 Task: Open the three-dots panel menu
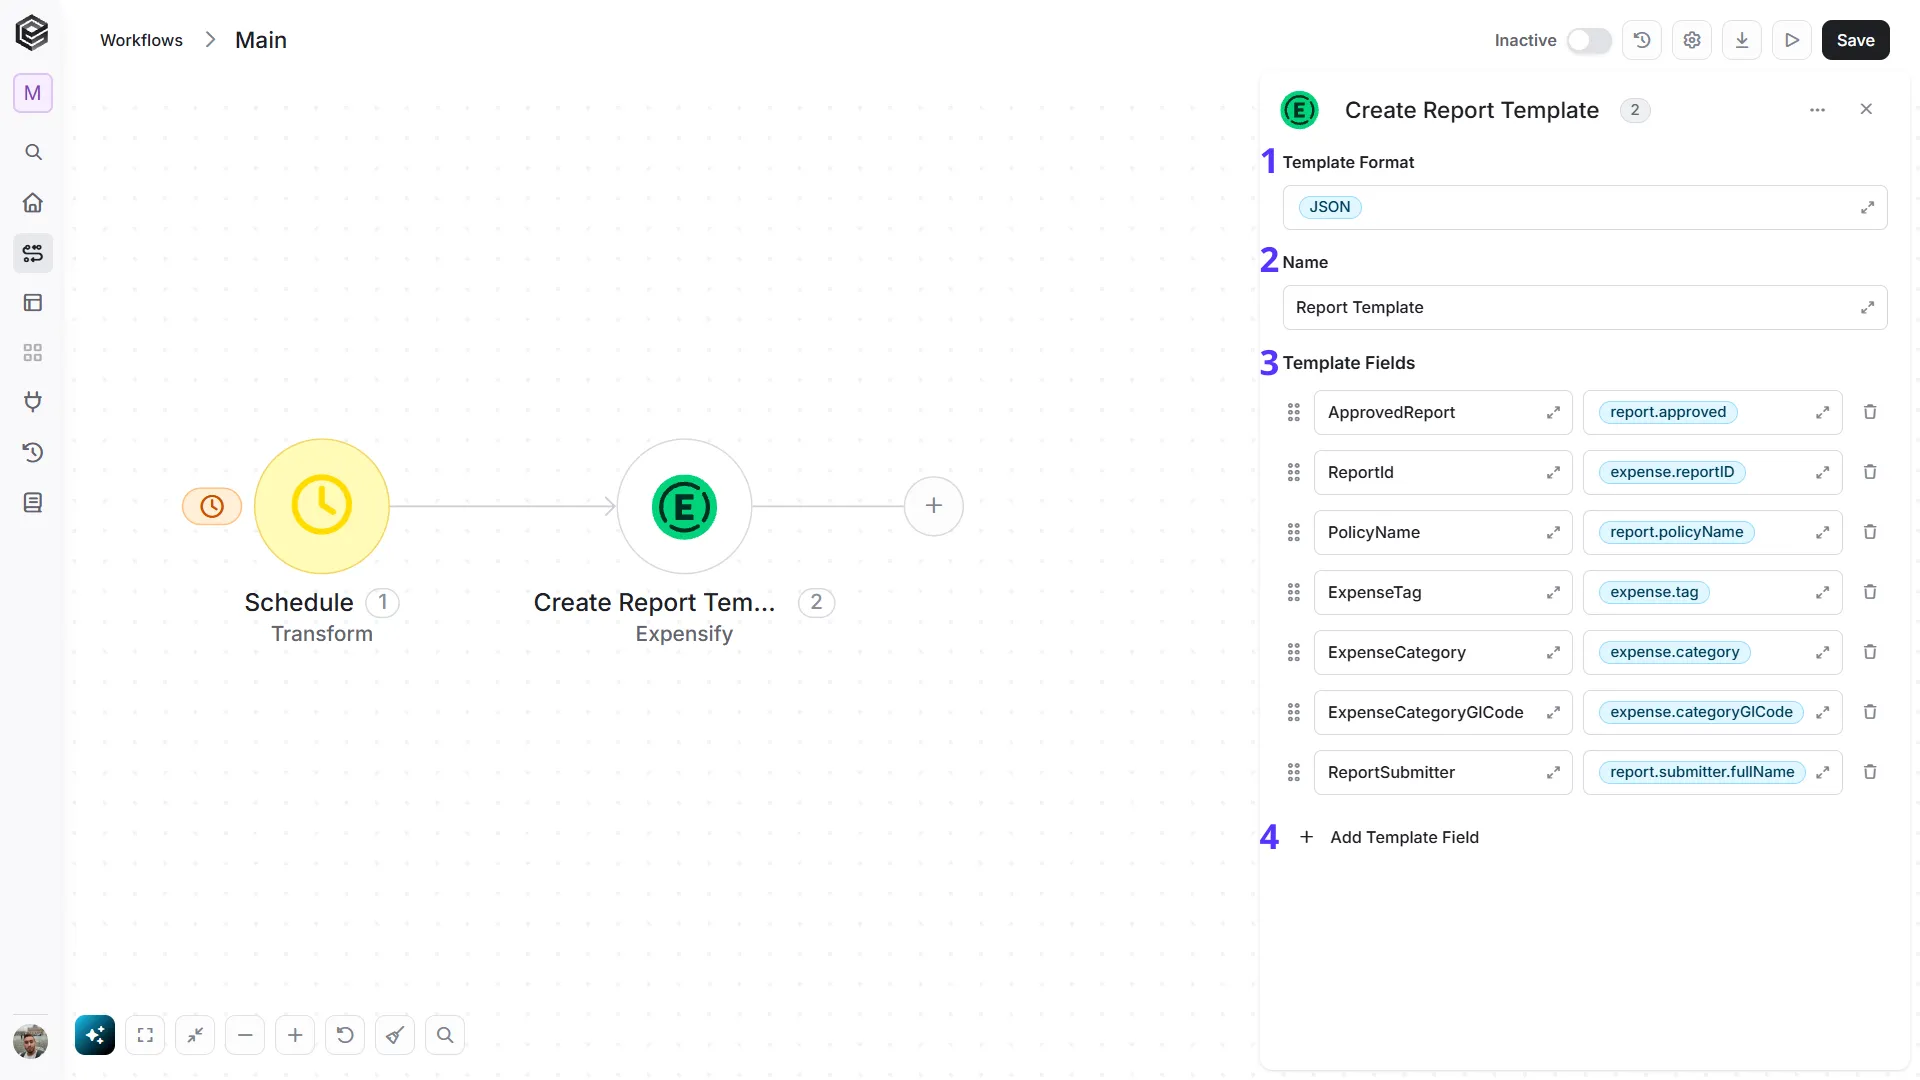[1817, 110]
